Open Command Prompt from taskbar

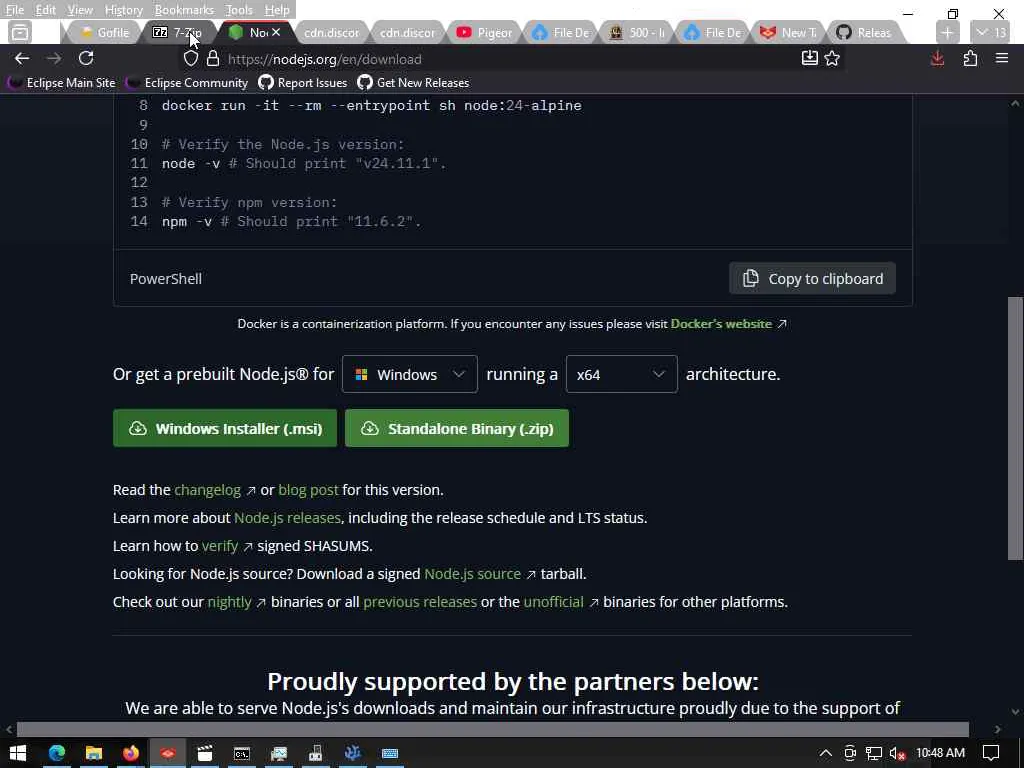coord(242,753)
